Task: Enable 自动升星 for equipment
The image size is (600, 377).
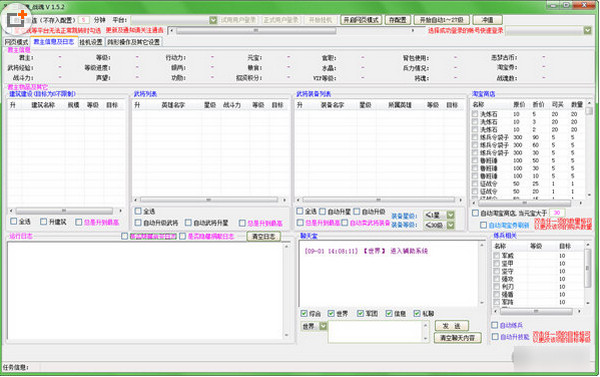Action: pyautogui.click(x=323, y=211)
